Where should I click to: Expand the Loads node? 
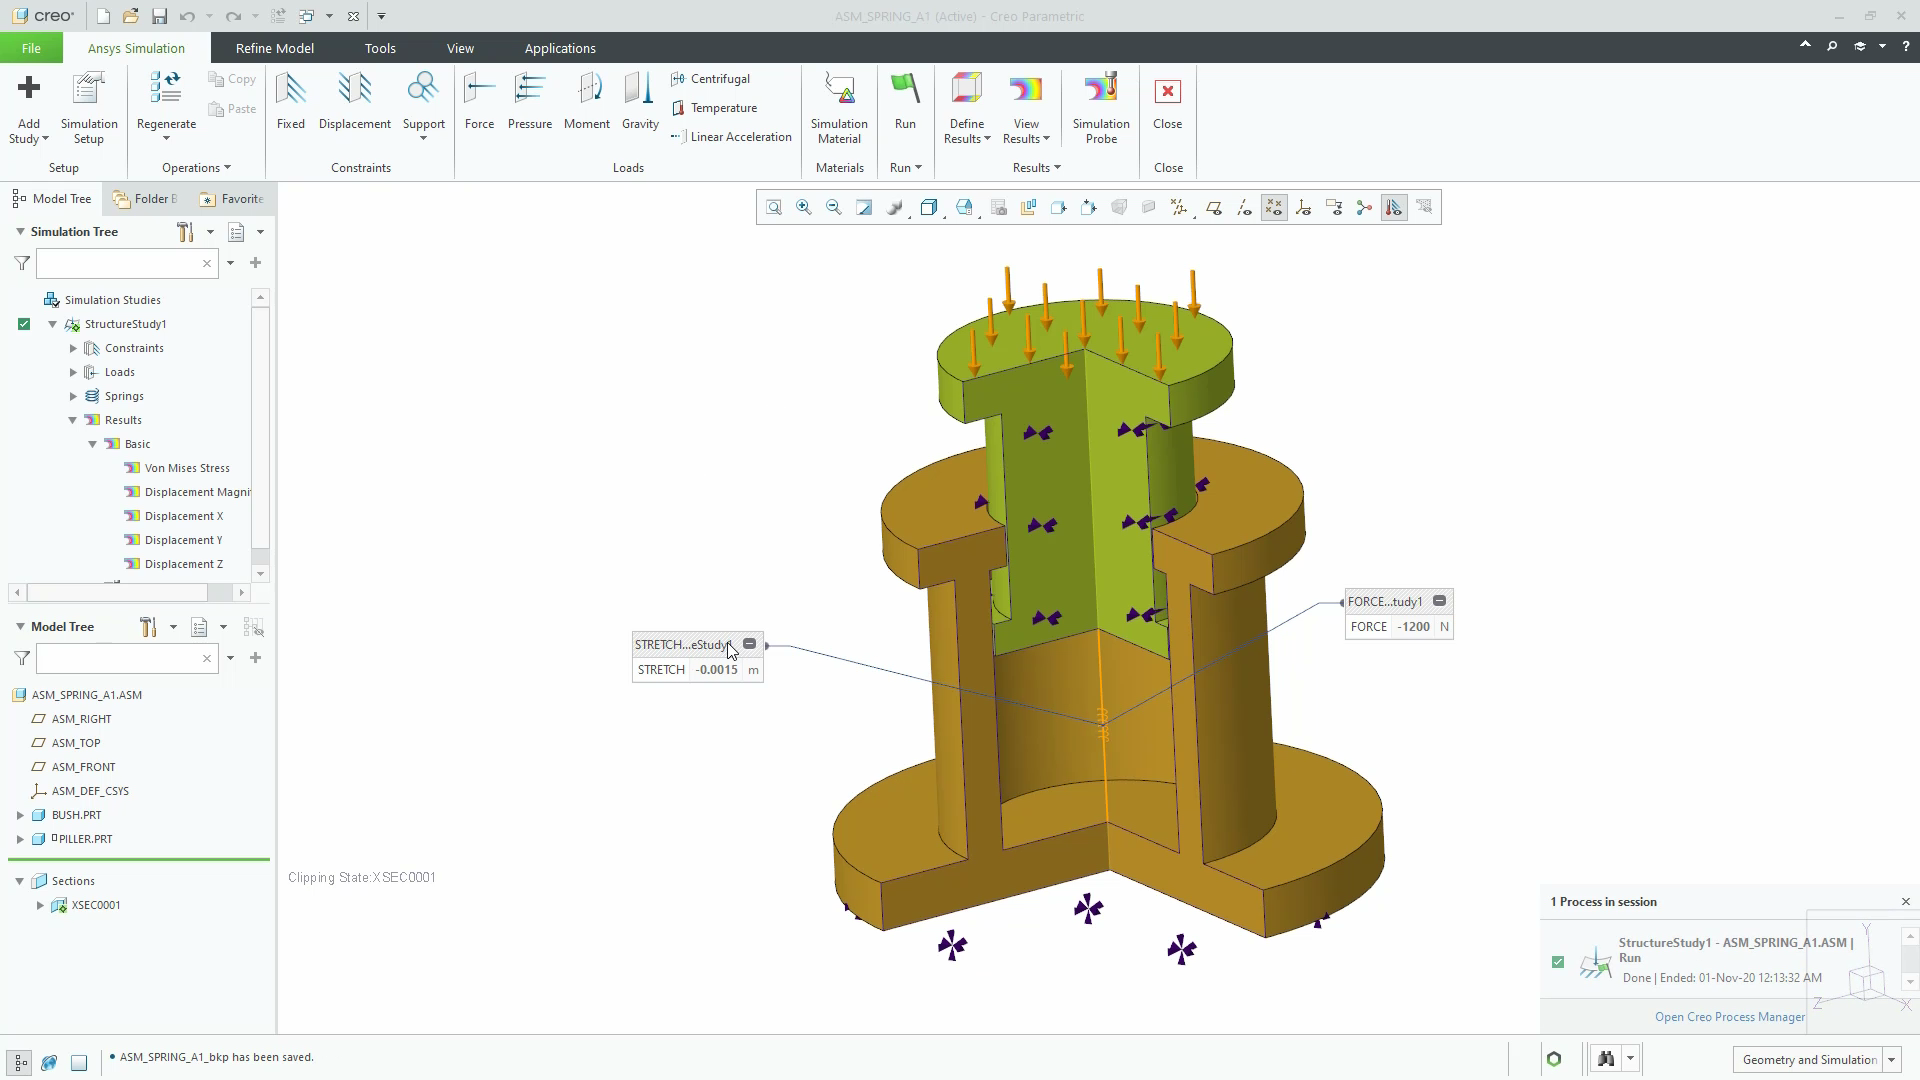tap(73, 372)
